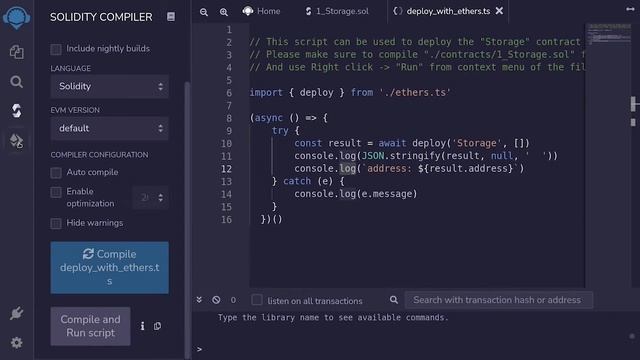Click line number 6 in gutter
This screenshot has height=360, width=640.
pyautogui.click(x=229, y=93)
